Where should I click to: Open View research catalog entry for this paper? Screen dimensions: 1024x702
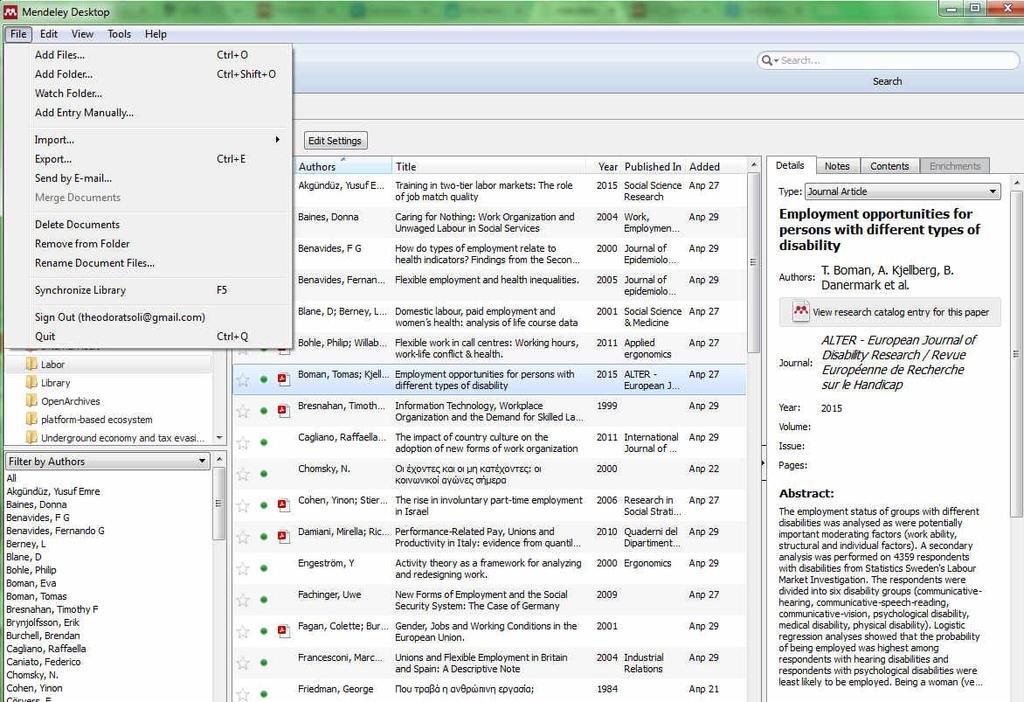click(x=889, y=312)
